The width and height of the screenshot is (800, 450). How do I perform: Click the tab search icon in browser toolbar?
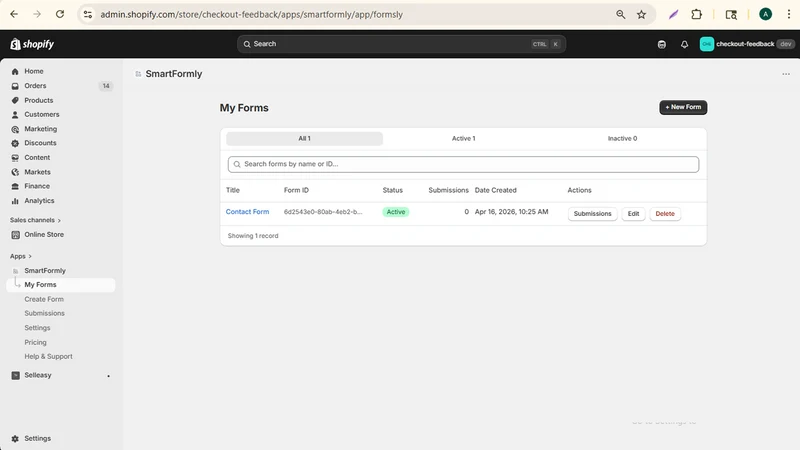pos(731,14)
